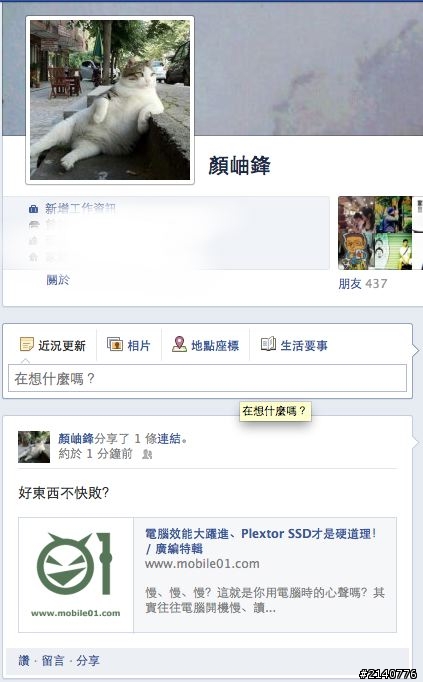The height and width of the screenshot is (682, 423).
Task: Click the photo icon beside 相片
Action: (115, 344)
